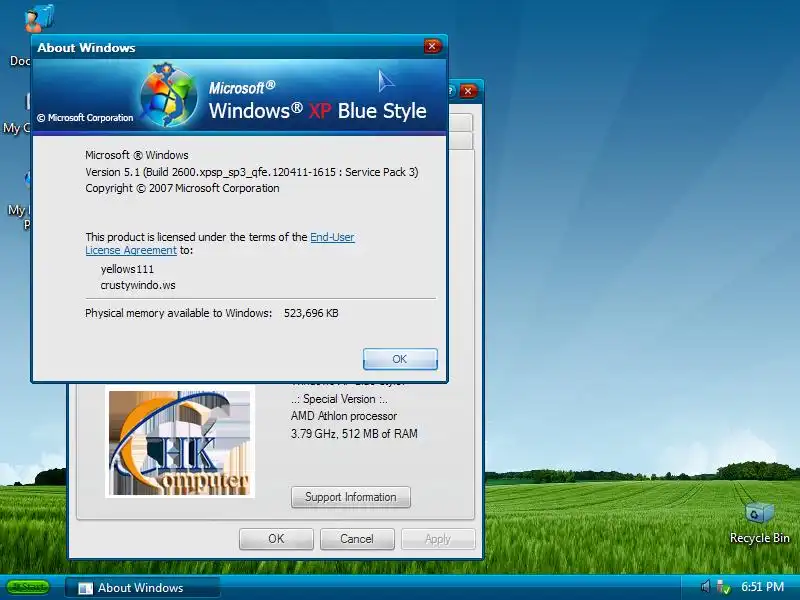The width and height of the screenshot is (800, 600).
Task: Open the Recycle Bin desktop icon
Action: click(x=759, y=523)
